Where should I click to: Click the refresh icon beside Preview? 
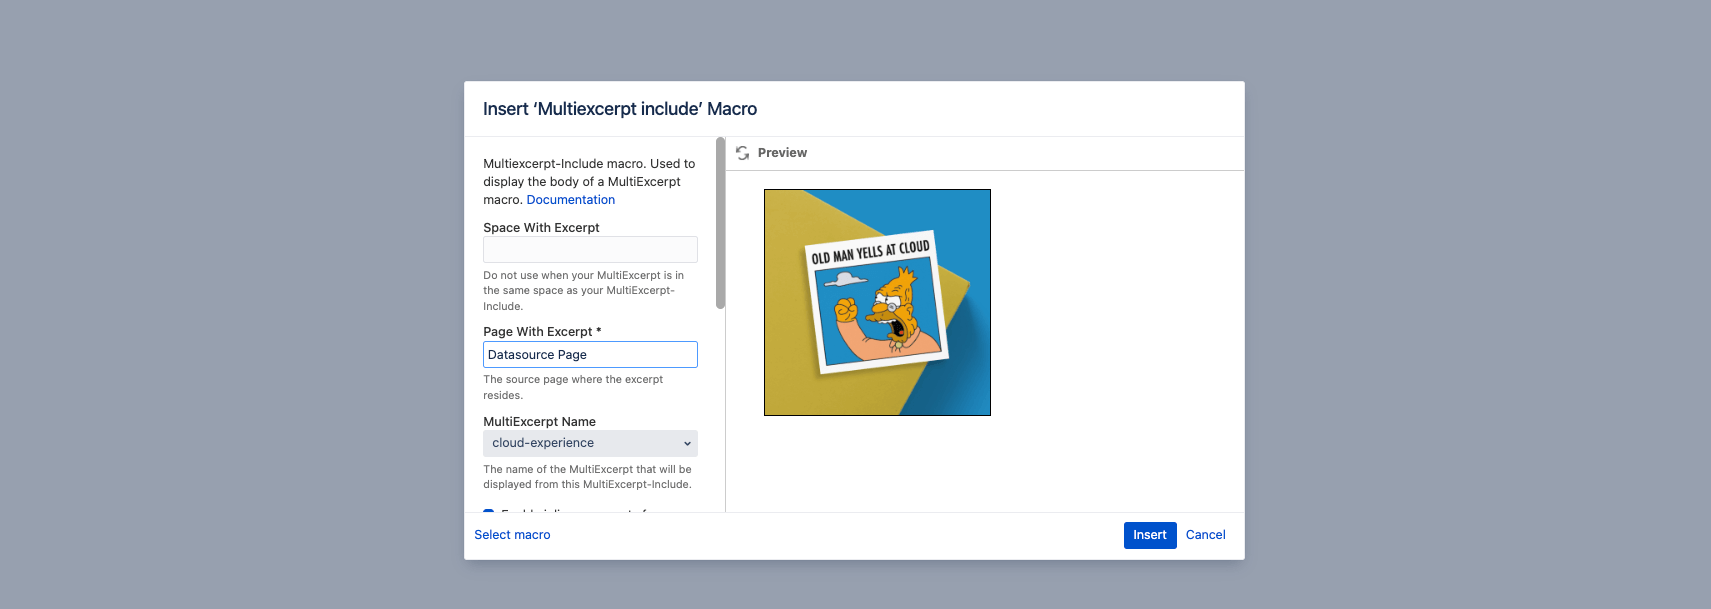coord(742,153)
